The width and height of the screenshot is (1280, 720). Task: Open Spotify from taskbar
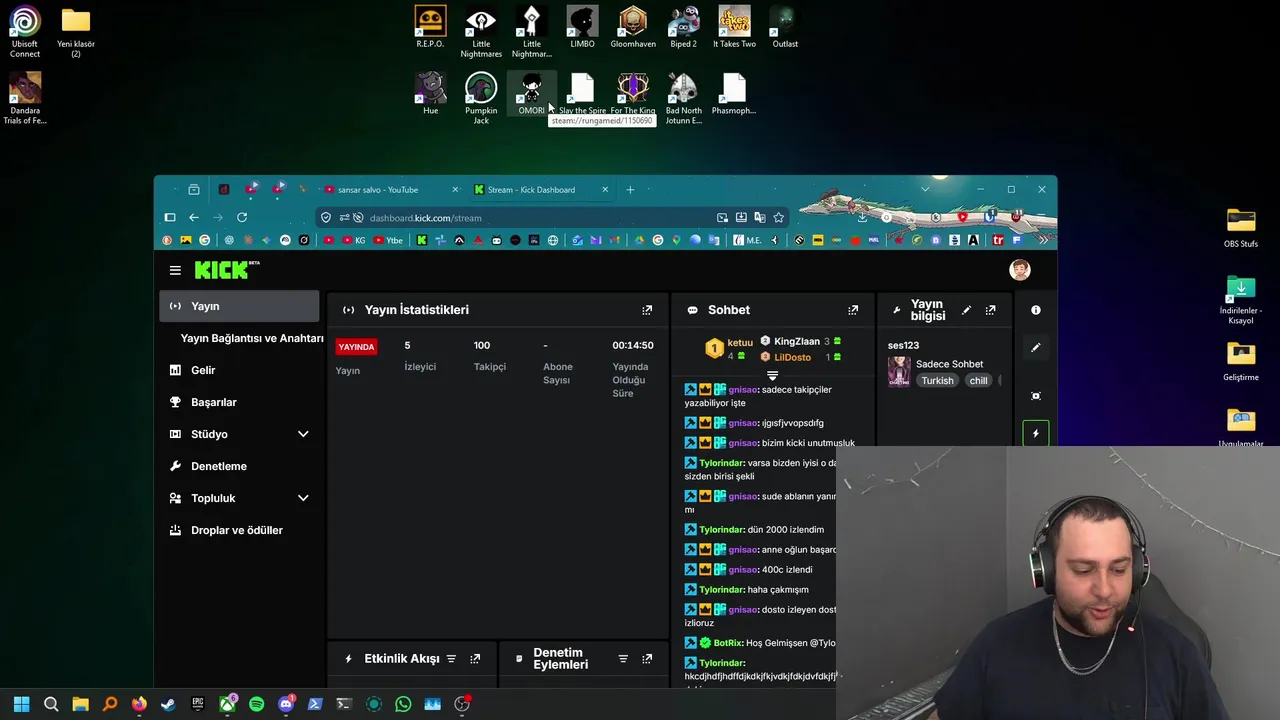tap(256, 704)
